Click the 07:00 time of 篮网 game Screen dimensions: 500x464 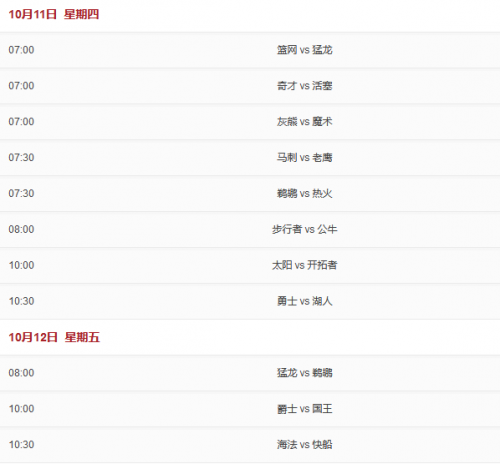coord(21,50)
